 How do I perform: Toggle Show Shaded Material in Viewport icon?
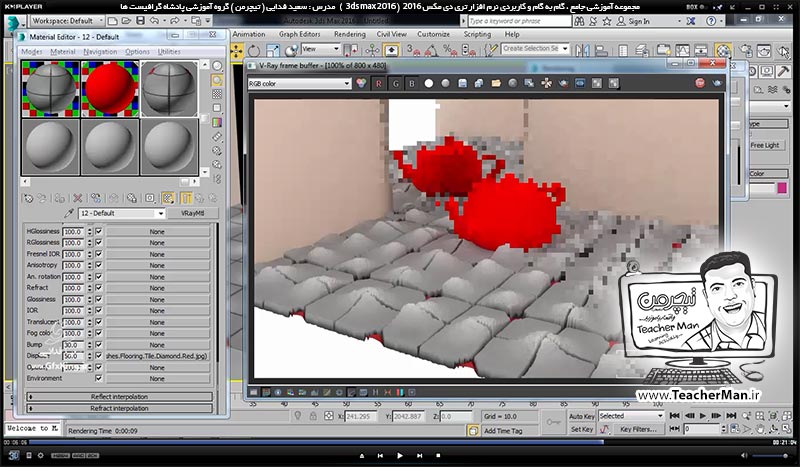[168, 198]
